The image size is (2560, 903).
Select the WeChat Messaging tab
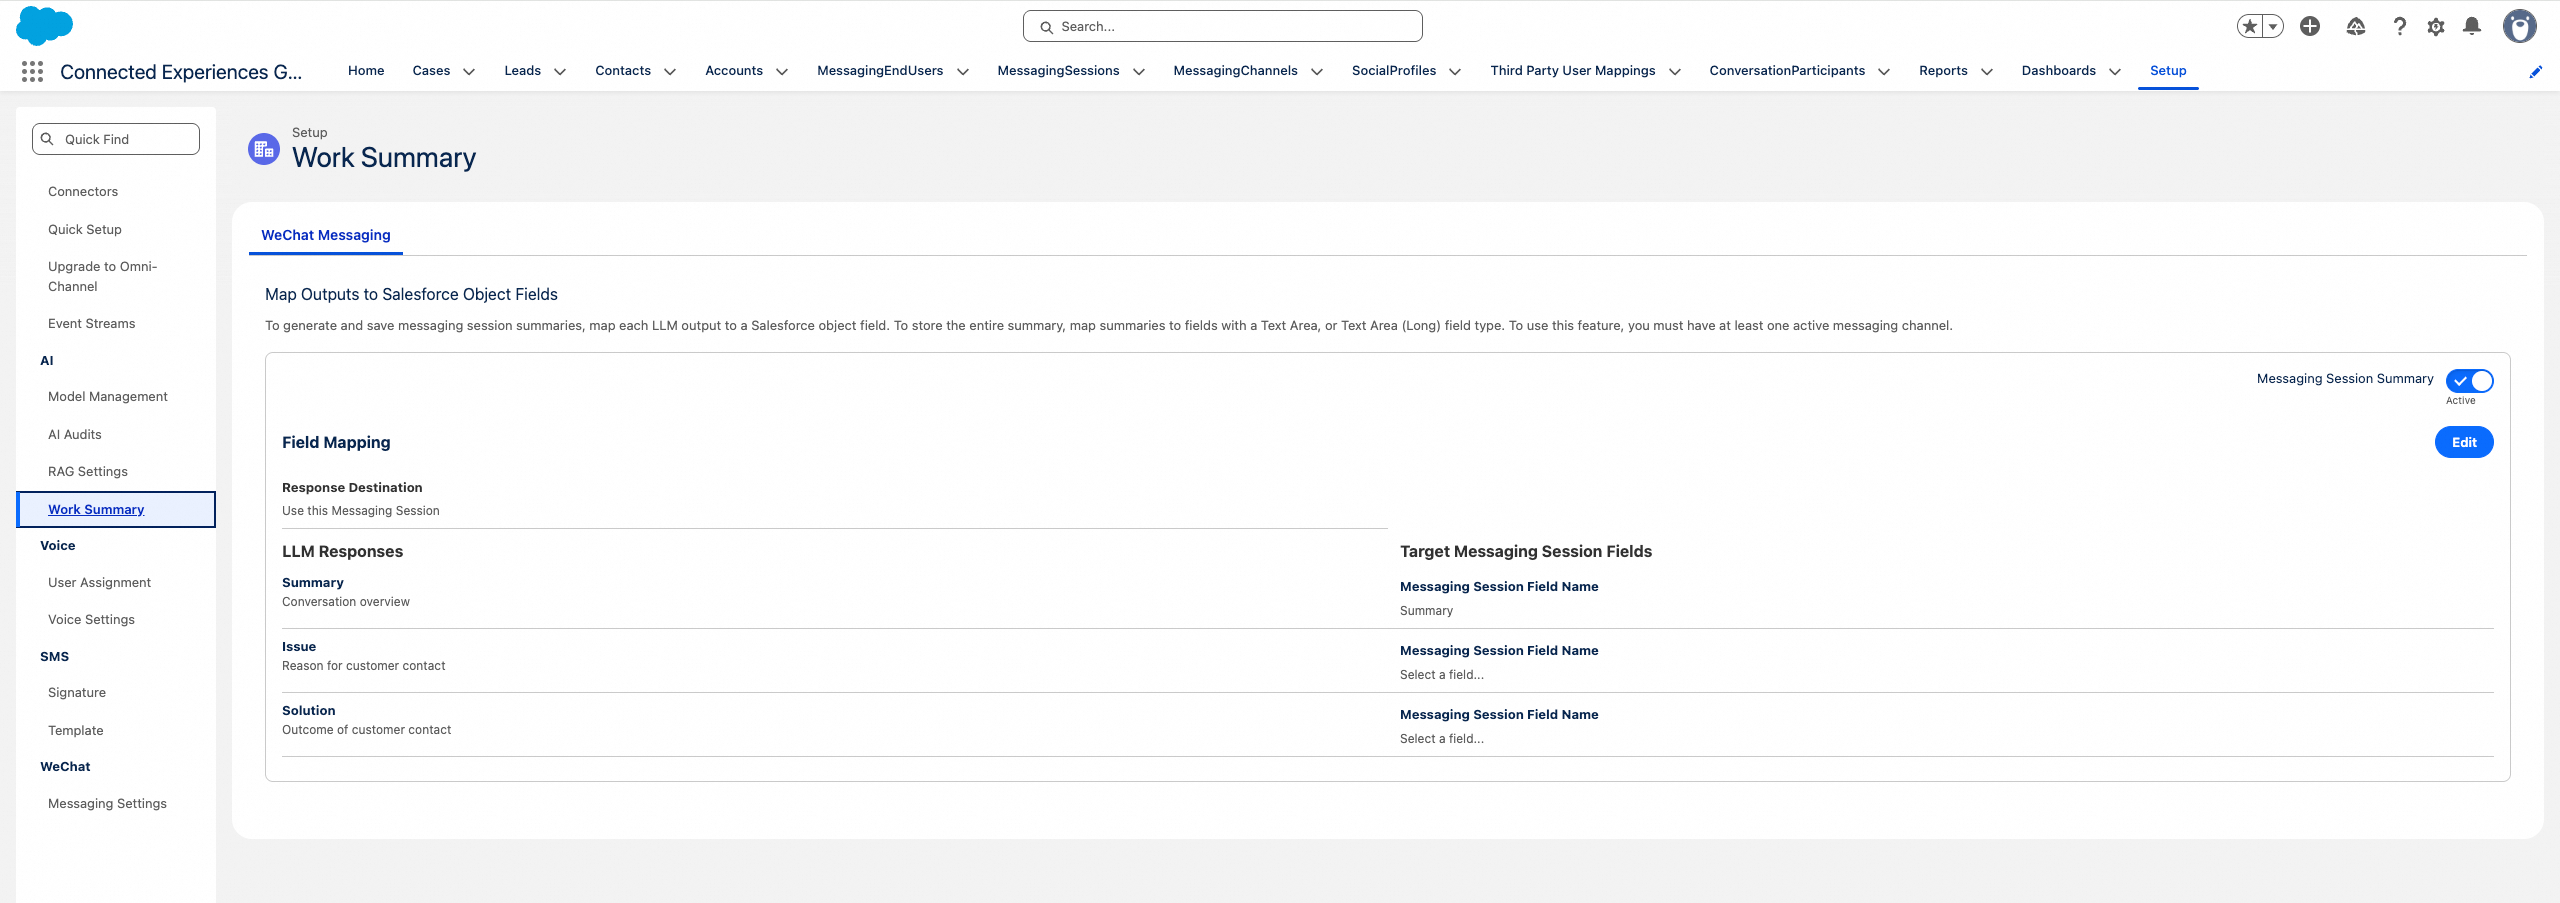326,235
